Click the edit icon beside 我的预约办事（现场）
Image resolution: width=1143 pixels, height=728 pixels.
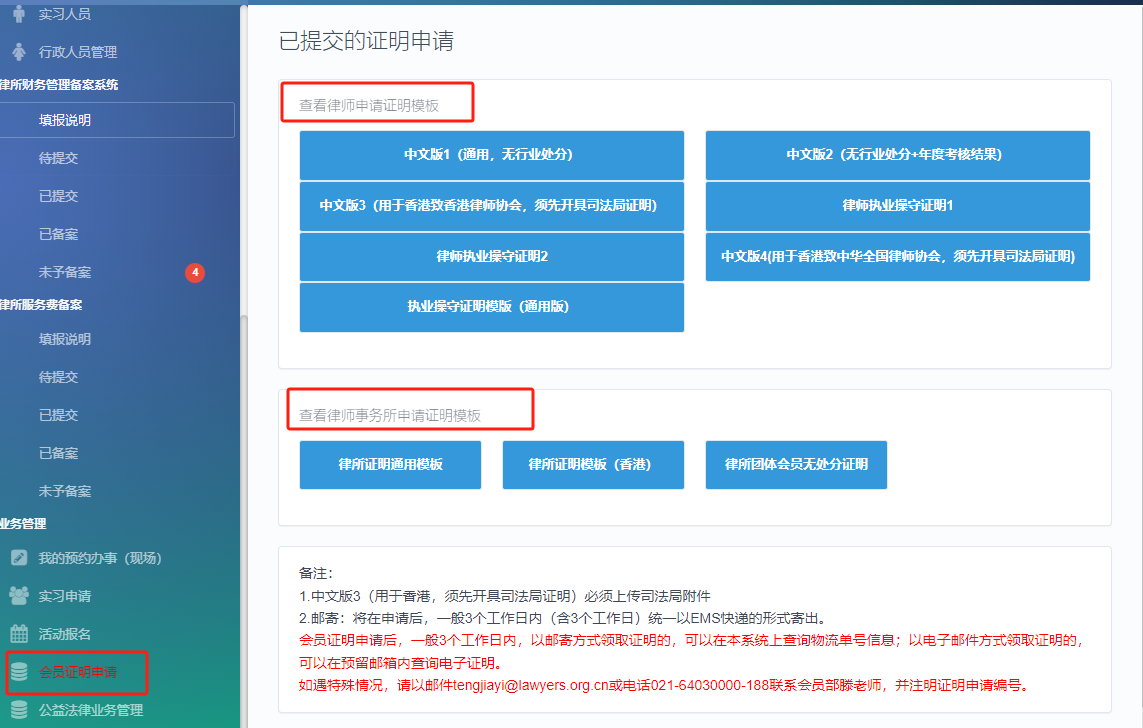pos(18,558)
